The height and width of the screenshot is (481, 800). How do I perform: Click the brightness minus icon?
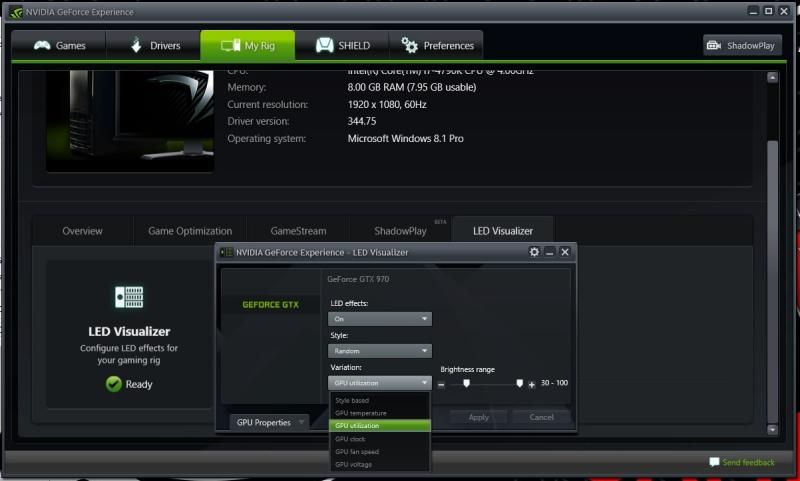pyautogui.click(x=441, y=385)
